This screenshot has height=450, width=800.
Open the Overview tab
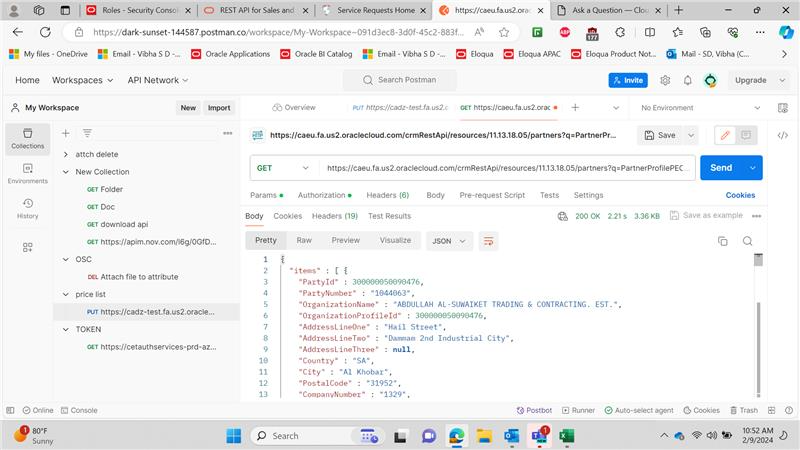click(x=294, y=108)
